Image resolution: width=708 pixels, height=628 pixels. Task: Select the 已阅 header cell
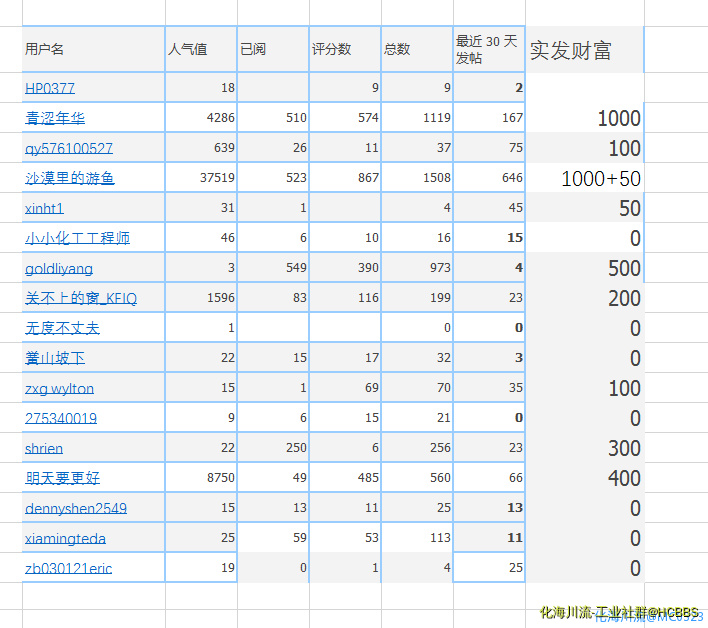click(273, 49)
